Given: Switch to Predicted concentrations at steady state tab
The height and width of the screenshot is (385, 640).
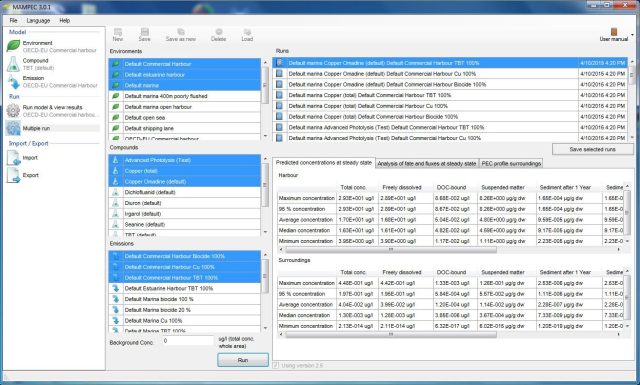Looking at the screenshot, I should (x=324, y=162).
